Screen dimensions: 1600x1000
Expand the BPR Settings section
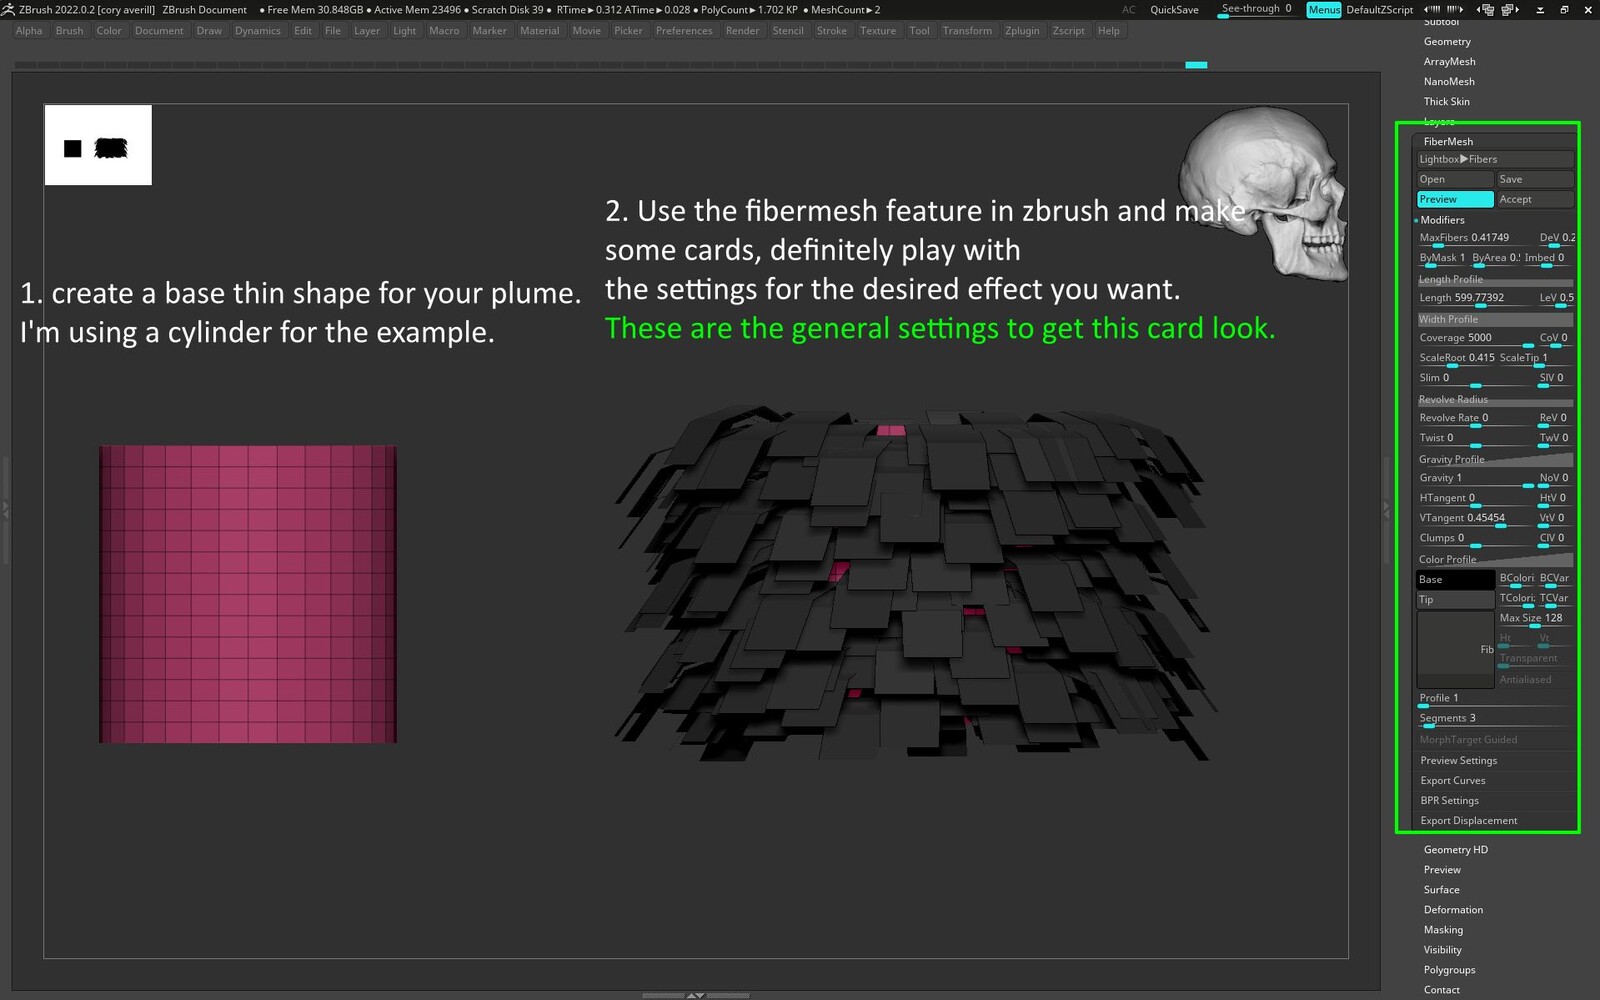coord(1449,801)
